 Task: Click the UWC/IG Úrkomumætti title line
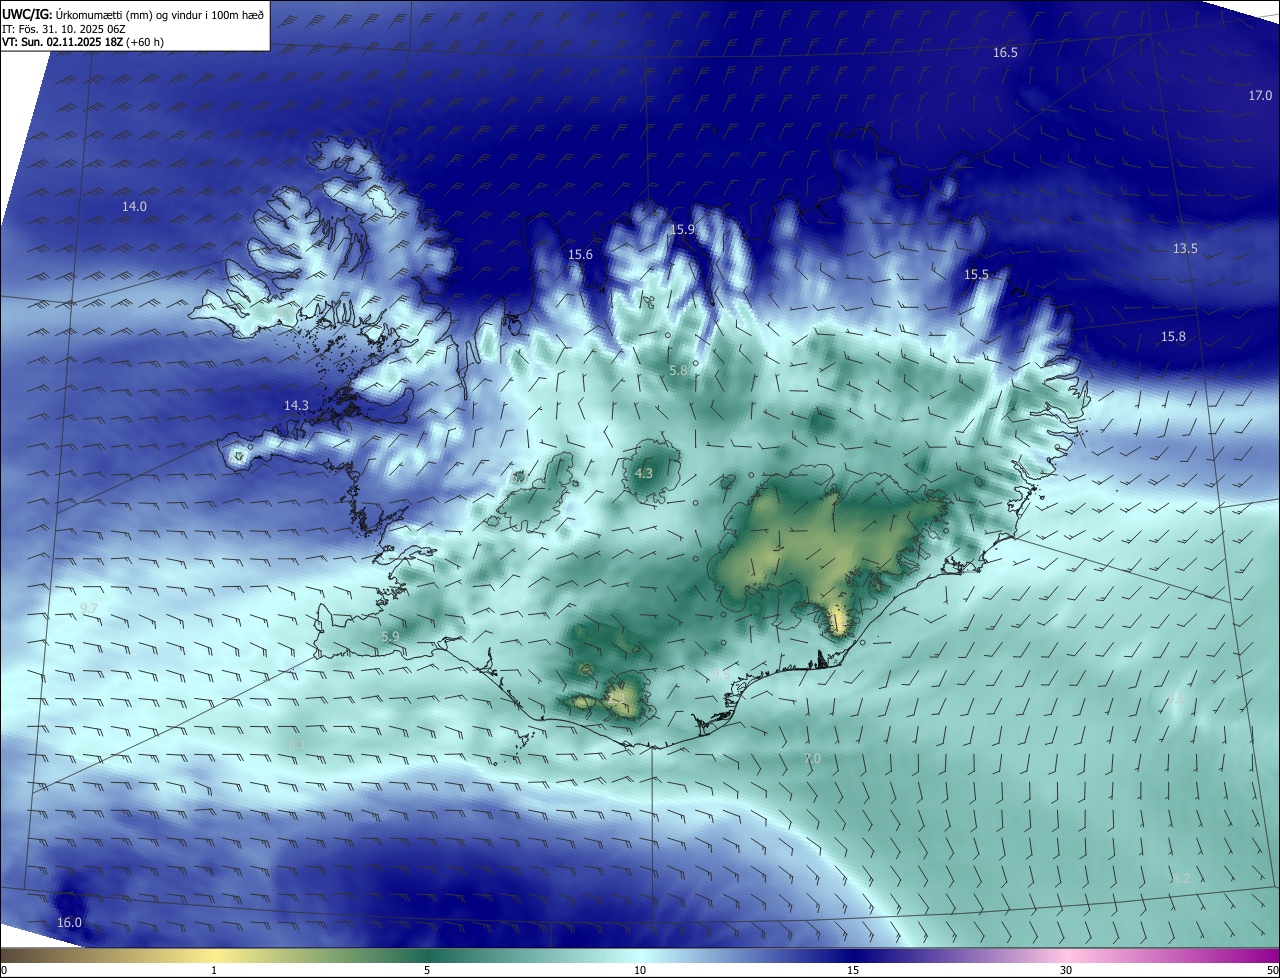tap(133, 14)
